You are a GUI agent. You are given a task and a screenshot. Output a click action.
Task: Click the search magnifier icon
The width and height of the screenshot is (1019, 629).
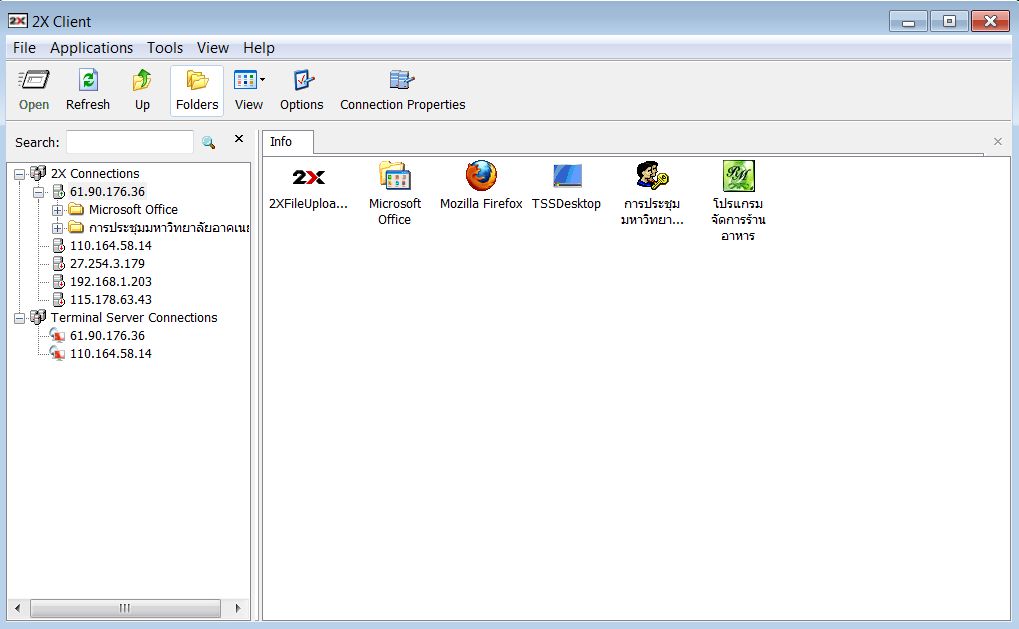[x=208, y=142]
